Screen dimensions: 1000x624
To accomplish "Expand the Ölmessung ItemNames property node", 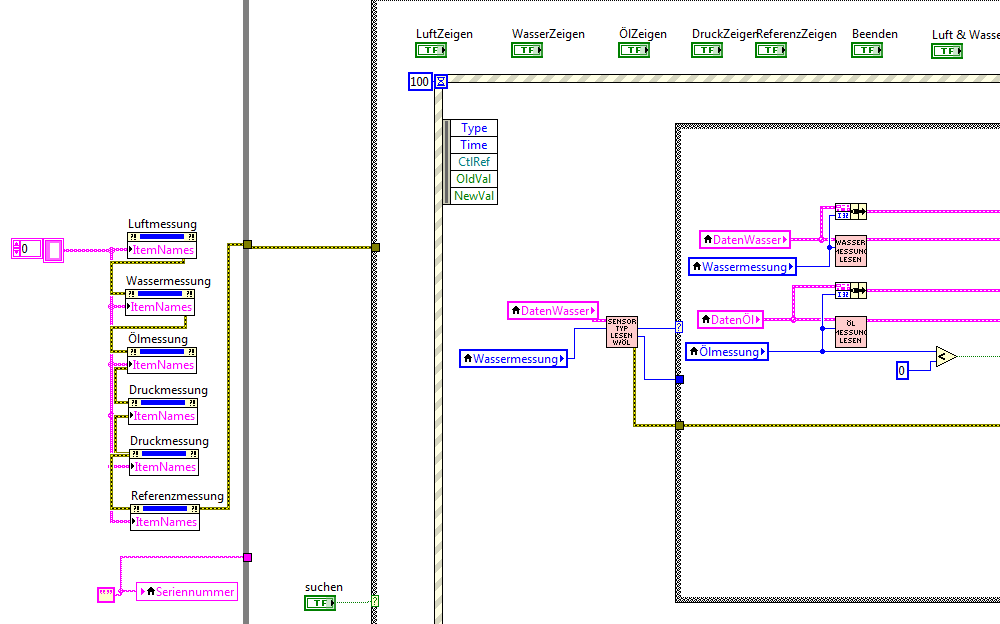I will tap(162, 360).
